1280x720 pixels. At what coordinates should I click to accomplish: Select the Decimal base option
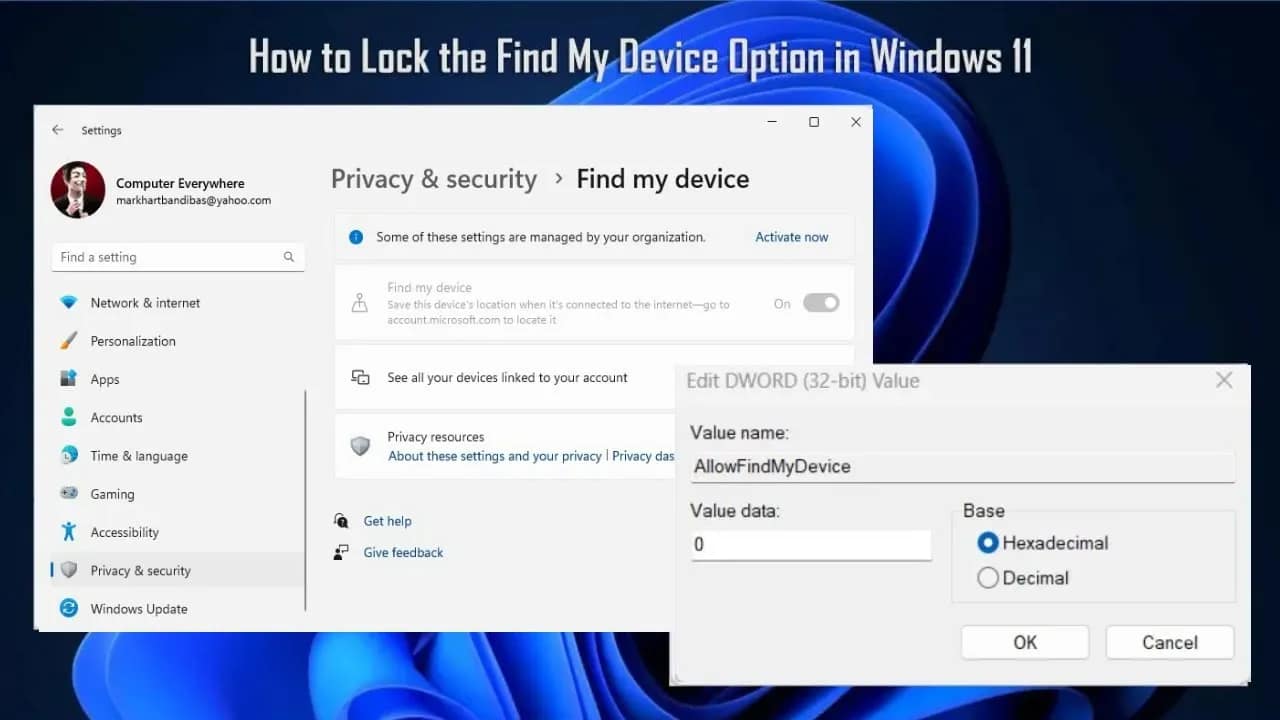tap(988, 577)
